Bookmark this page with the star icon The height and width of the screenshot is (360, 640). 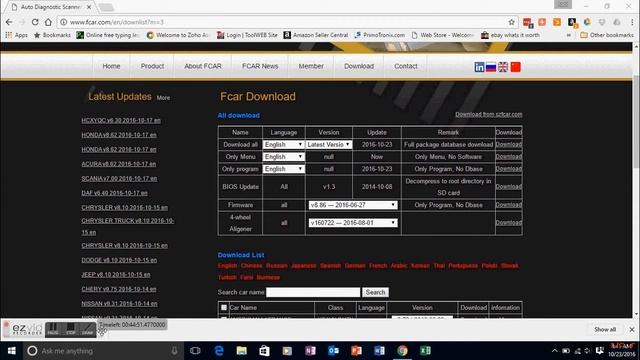coord(511,22)
